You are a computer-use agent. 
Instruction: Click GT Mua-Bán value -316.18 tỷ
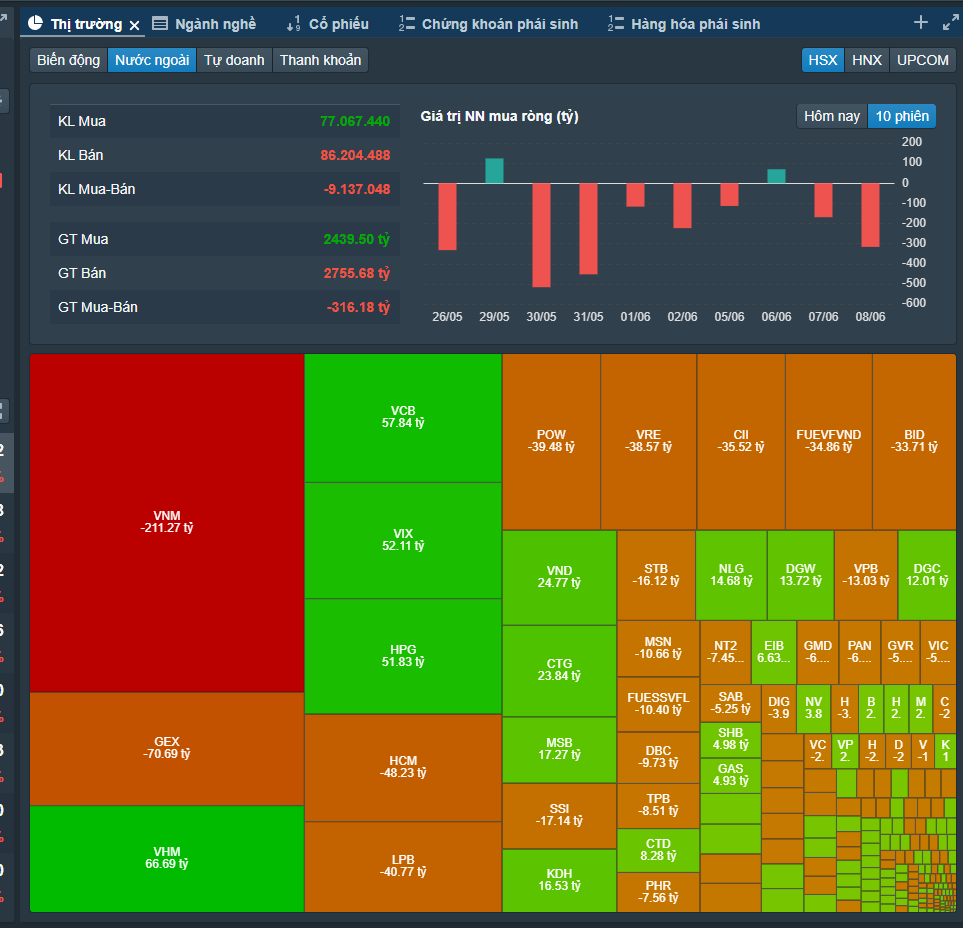tap(358, 307)
